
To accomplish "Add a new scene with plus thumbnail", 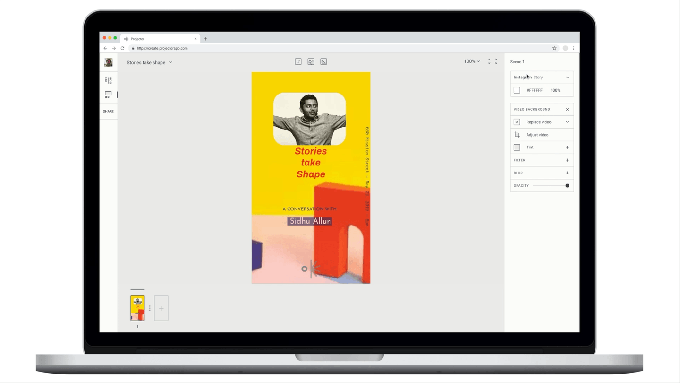I will (x=161, y=308).
